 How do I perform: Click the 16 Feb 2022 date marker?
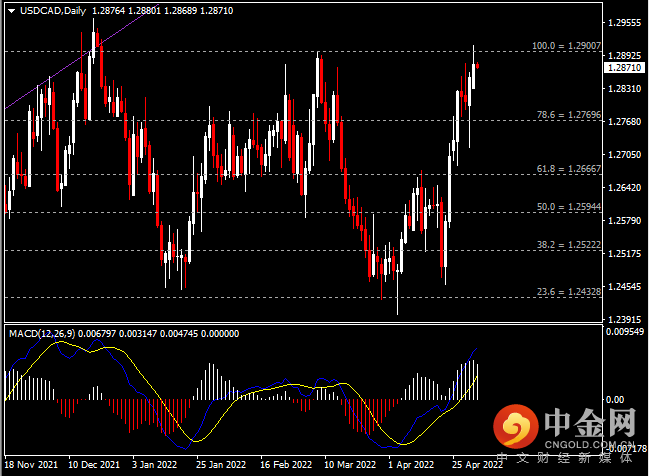tap(286, 464)
